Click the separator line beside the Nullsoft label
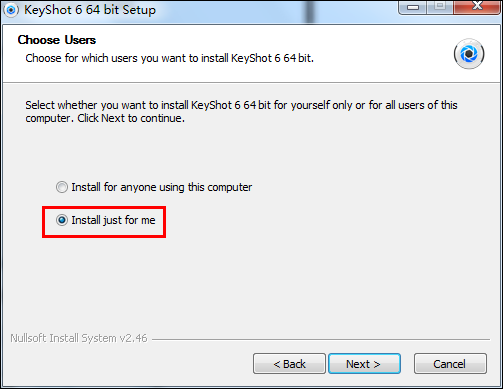The width and height of the screenshot is (503, 389). [321, 340]
